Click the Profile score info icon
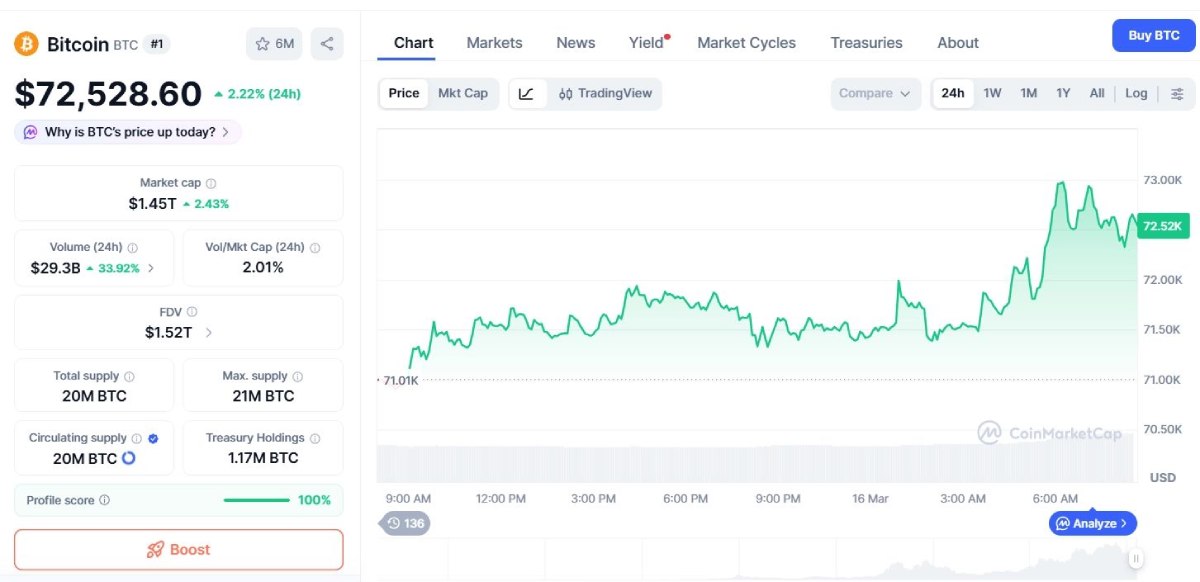Image resolution: width=1200 pixels, height=582 pixels. tap(105, 500)
